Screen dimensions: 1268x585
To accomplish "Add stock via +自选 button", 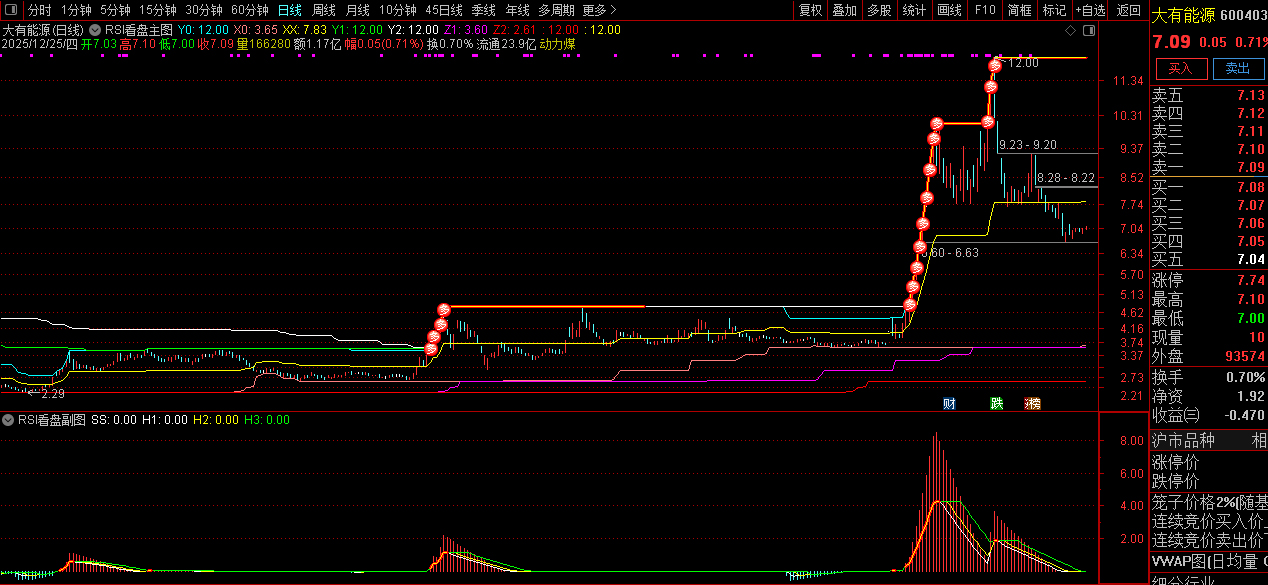I will [x=1090, y=10].
